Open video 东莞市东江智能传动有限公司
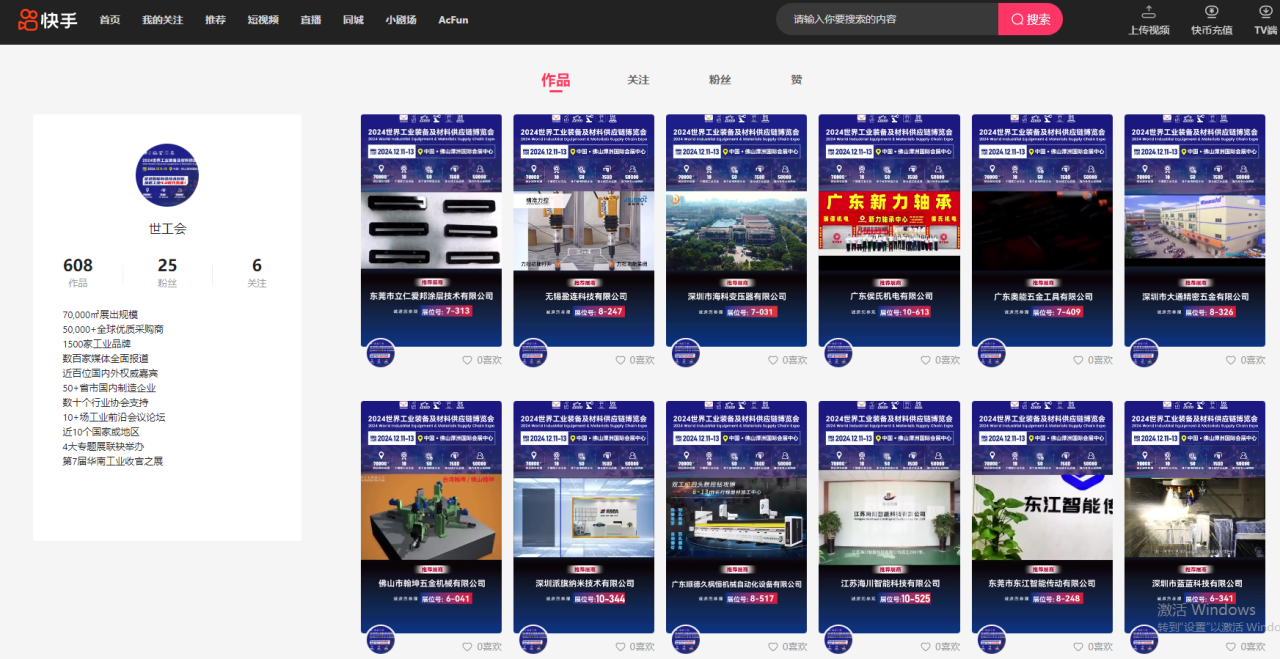The width and height of the screenshot is (1280, 659). tap(1042, 517)
